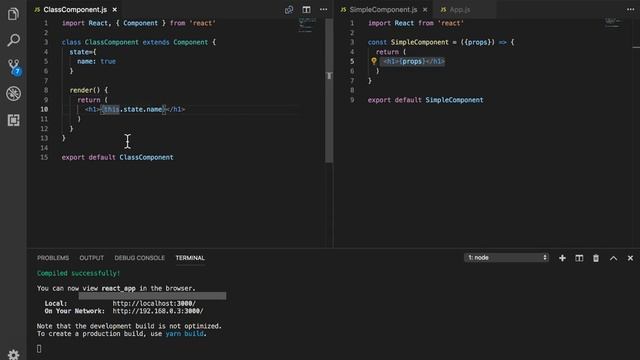Open the '1: node' terminal dropdown
The image size is (640, 360).
[506, 258]
